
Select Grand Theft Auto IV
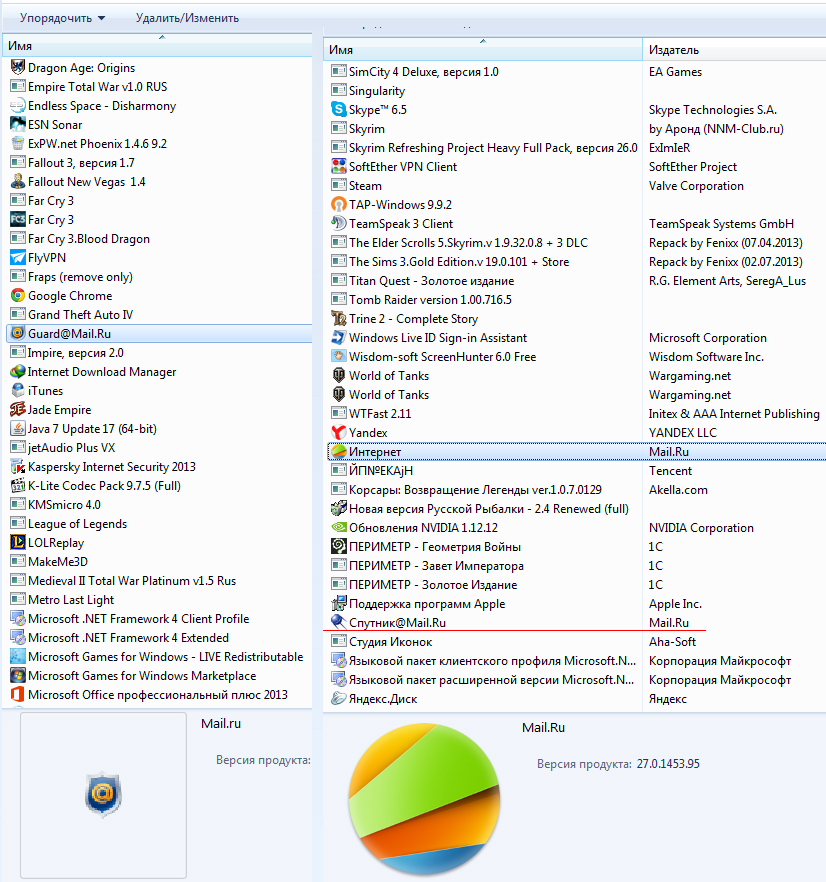(80, 314)
